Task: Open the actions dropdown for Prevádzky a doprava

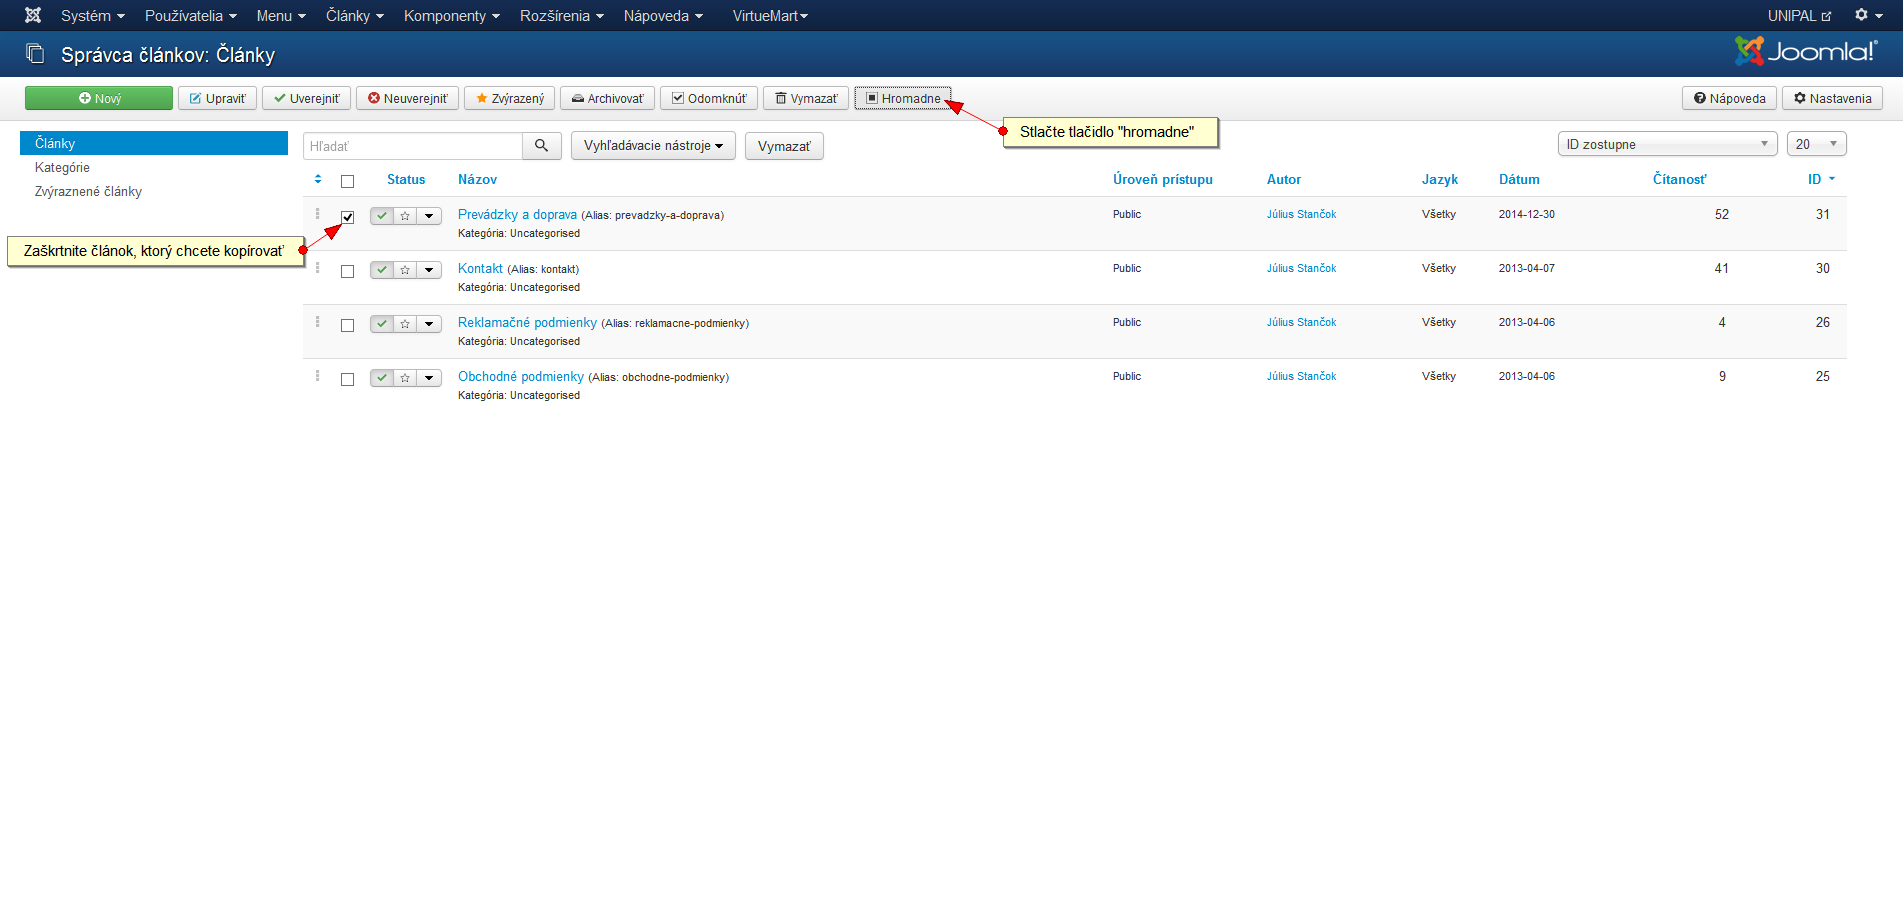Action: pyautogui.click(x=429, y=215)
